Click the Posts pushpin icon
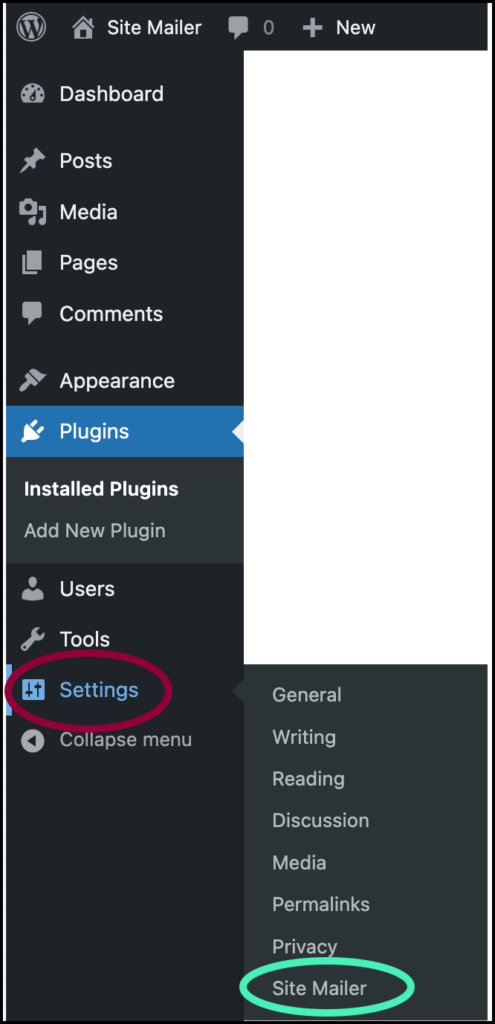Image resolution: width=495 pixels, height=1024 pixels. (32, 161)
